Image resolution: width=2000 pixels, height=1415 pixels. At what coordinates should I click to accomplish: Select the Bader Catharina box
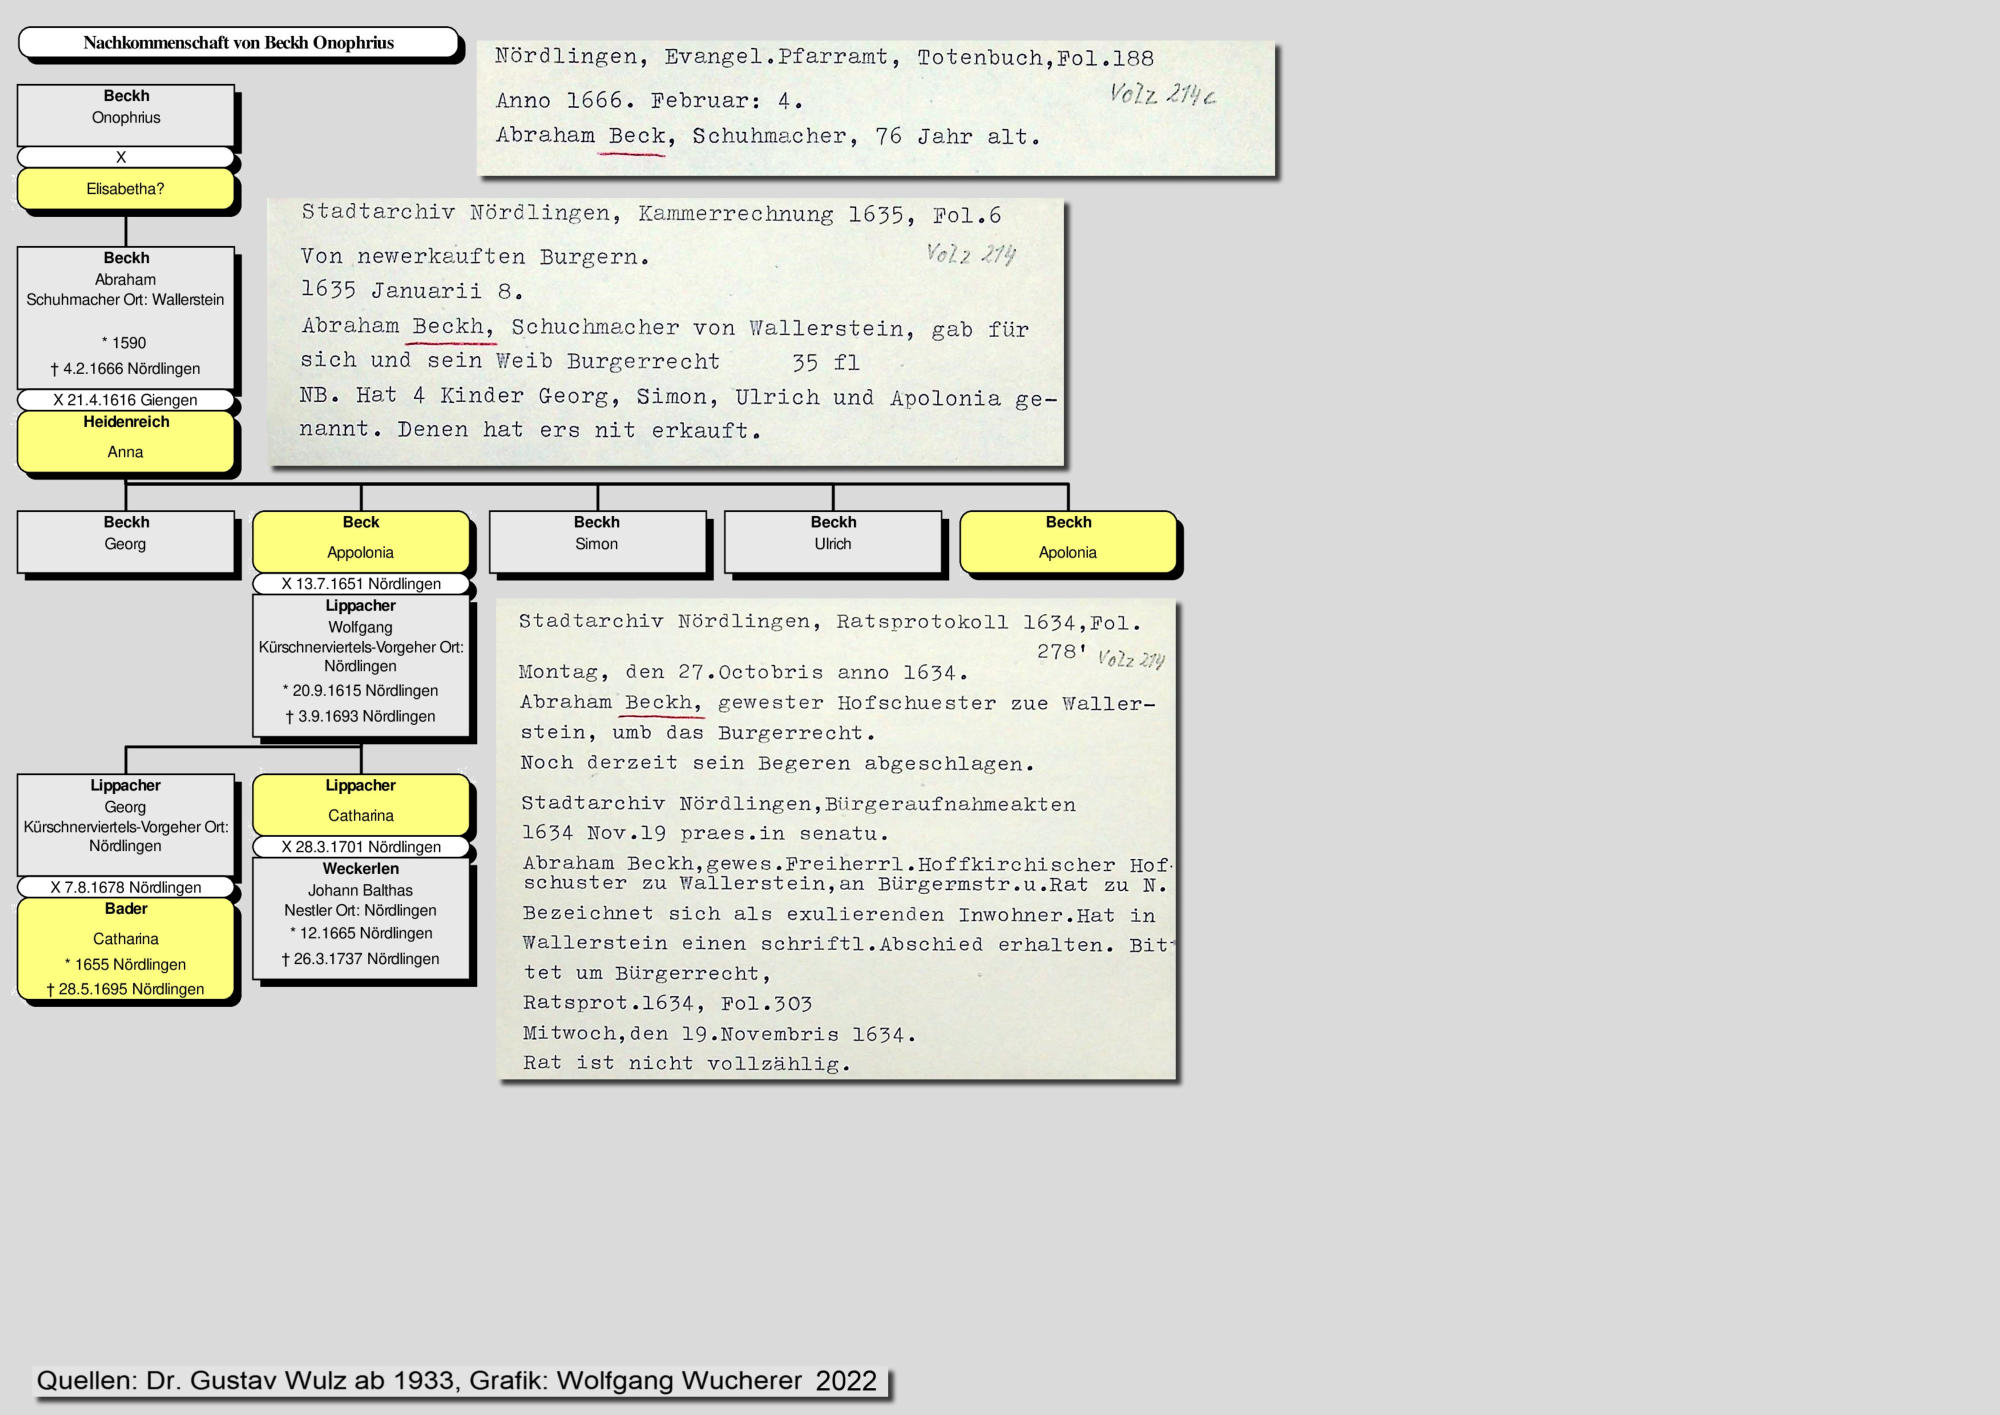pos(125,948)
